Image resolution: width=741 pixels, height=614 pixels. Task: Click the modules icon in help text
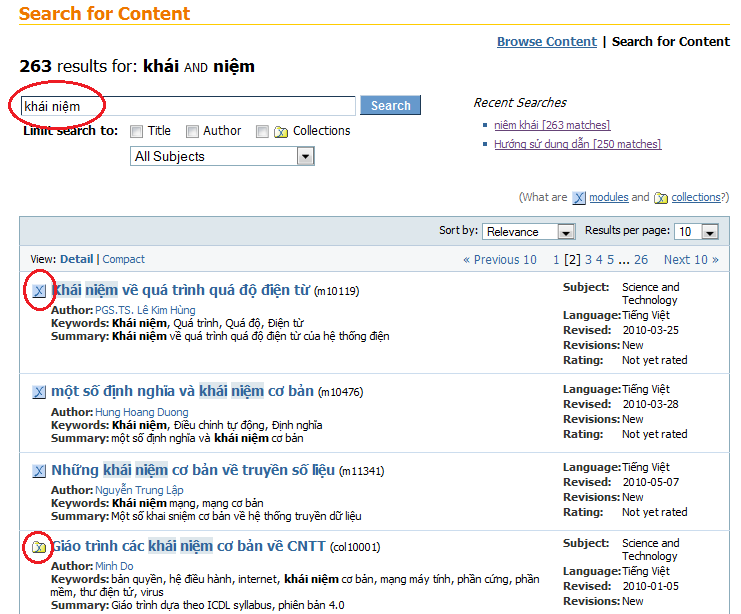(579, 198)
